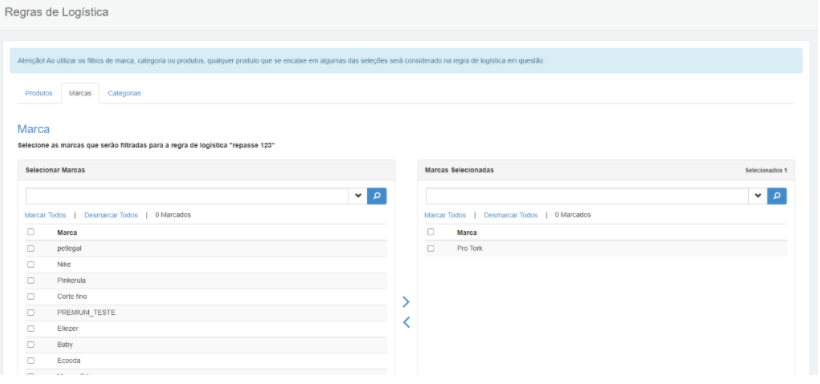This screenshot has height=384, width=820.
Task: Click the Pinkerula brand name
Action: click(x=72, y=280)
